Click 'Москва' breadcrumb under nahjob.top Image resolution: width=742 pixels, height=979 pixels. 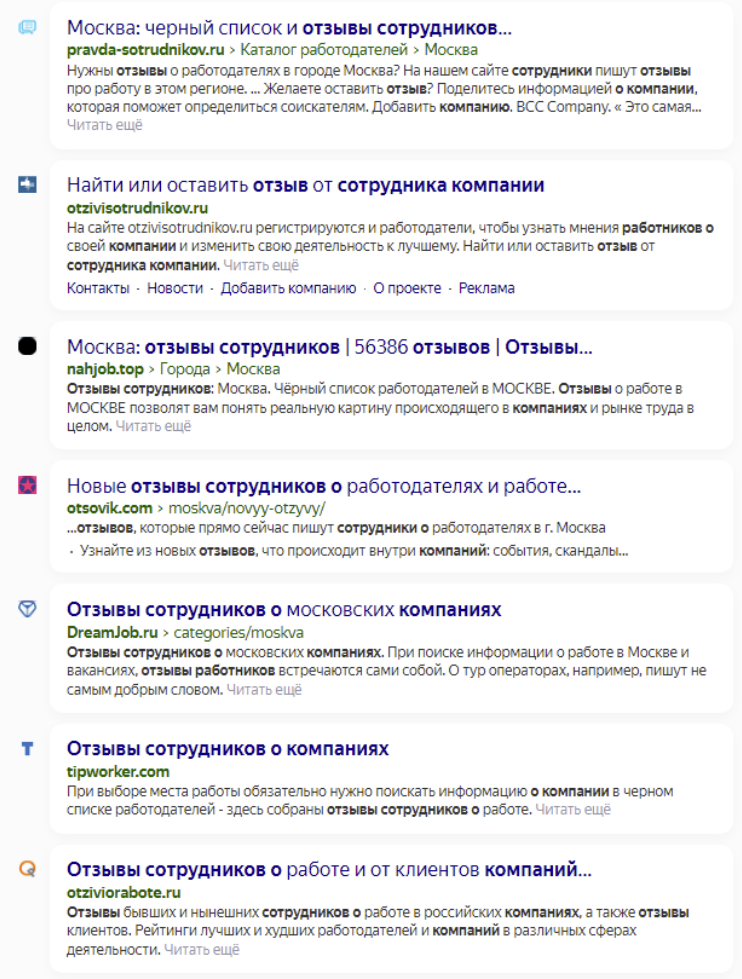click(253, 369)
